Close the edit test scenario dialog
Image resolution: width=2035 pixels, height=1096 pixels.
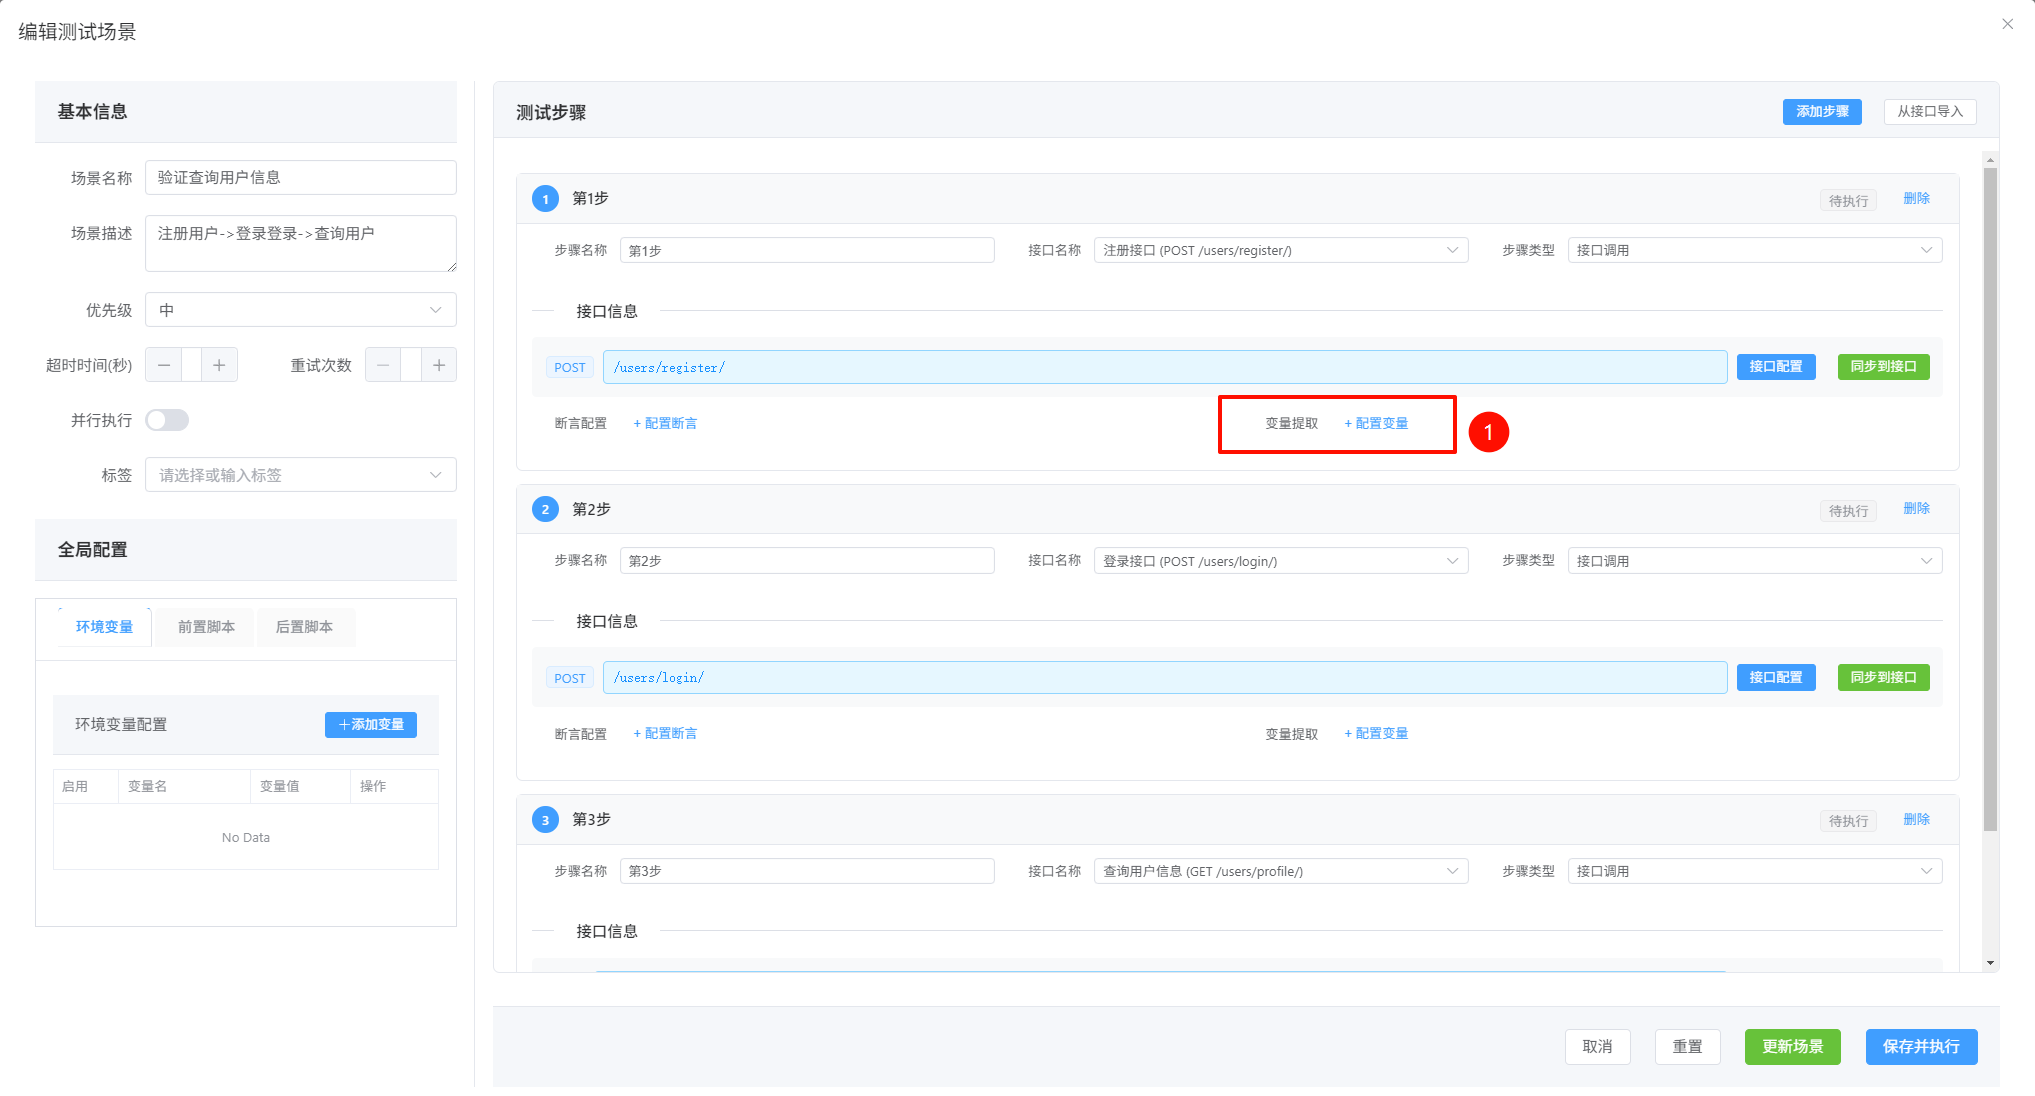click(2007, 24)
